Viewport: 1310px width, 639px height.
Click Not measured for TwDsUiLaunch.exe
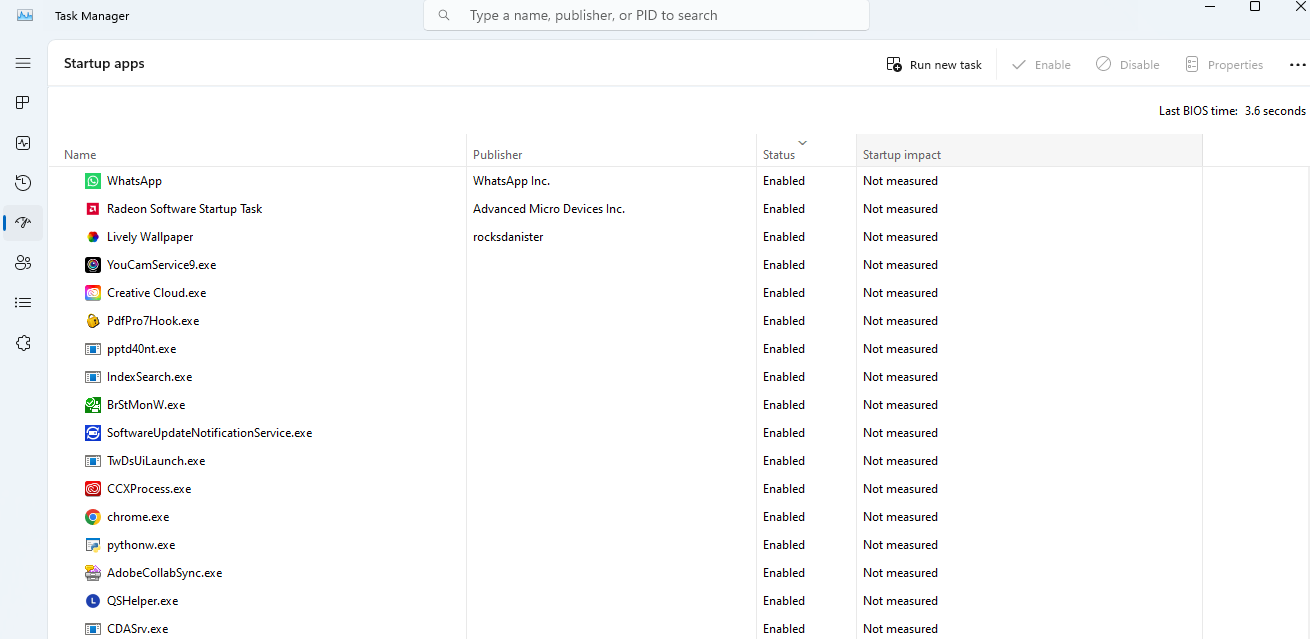click(900, 461)
